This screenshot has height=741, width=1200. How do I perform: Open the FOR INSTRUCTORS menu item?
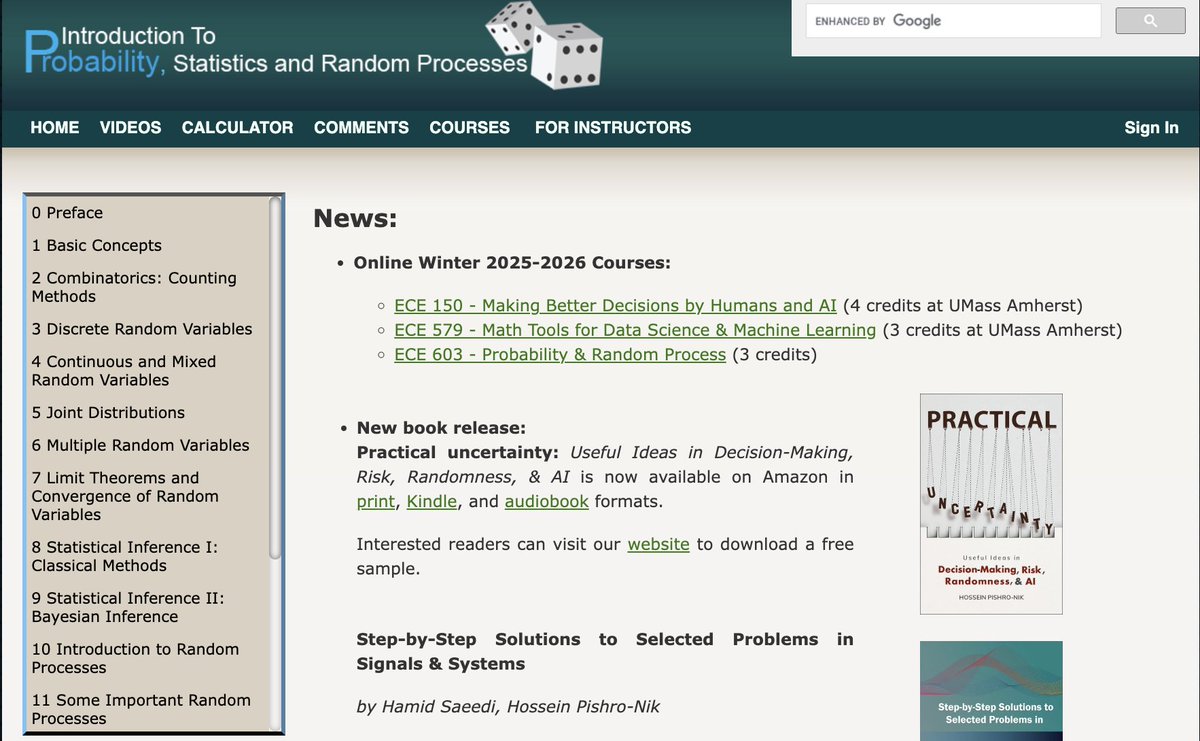click(613, 127)
